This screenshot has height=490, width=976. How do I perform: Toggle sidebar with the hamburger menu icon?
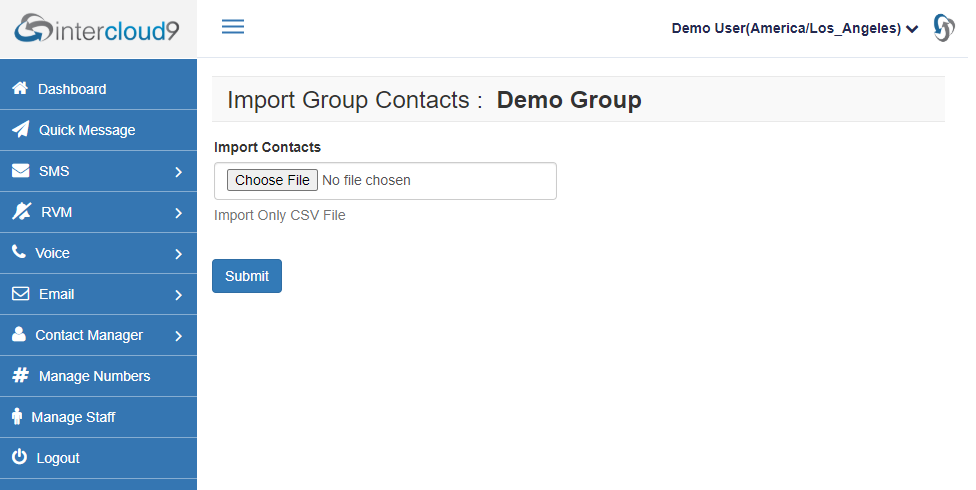233,27
